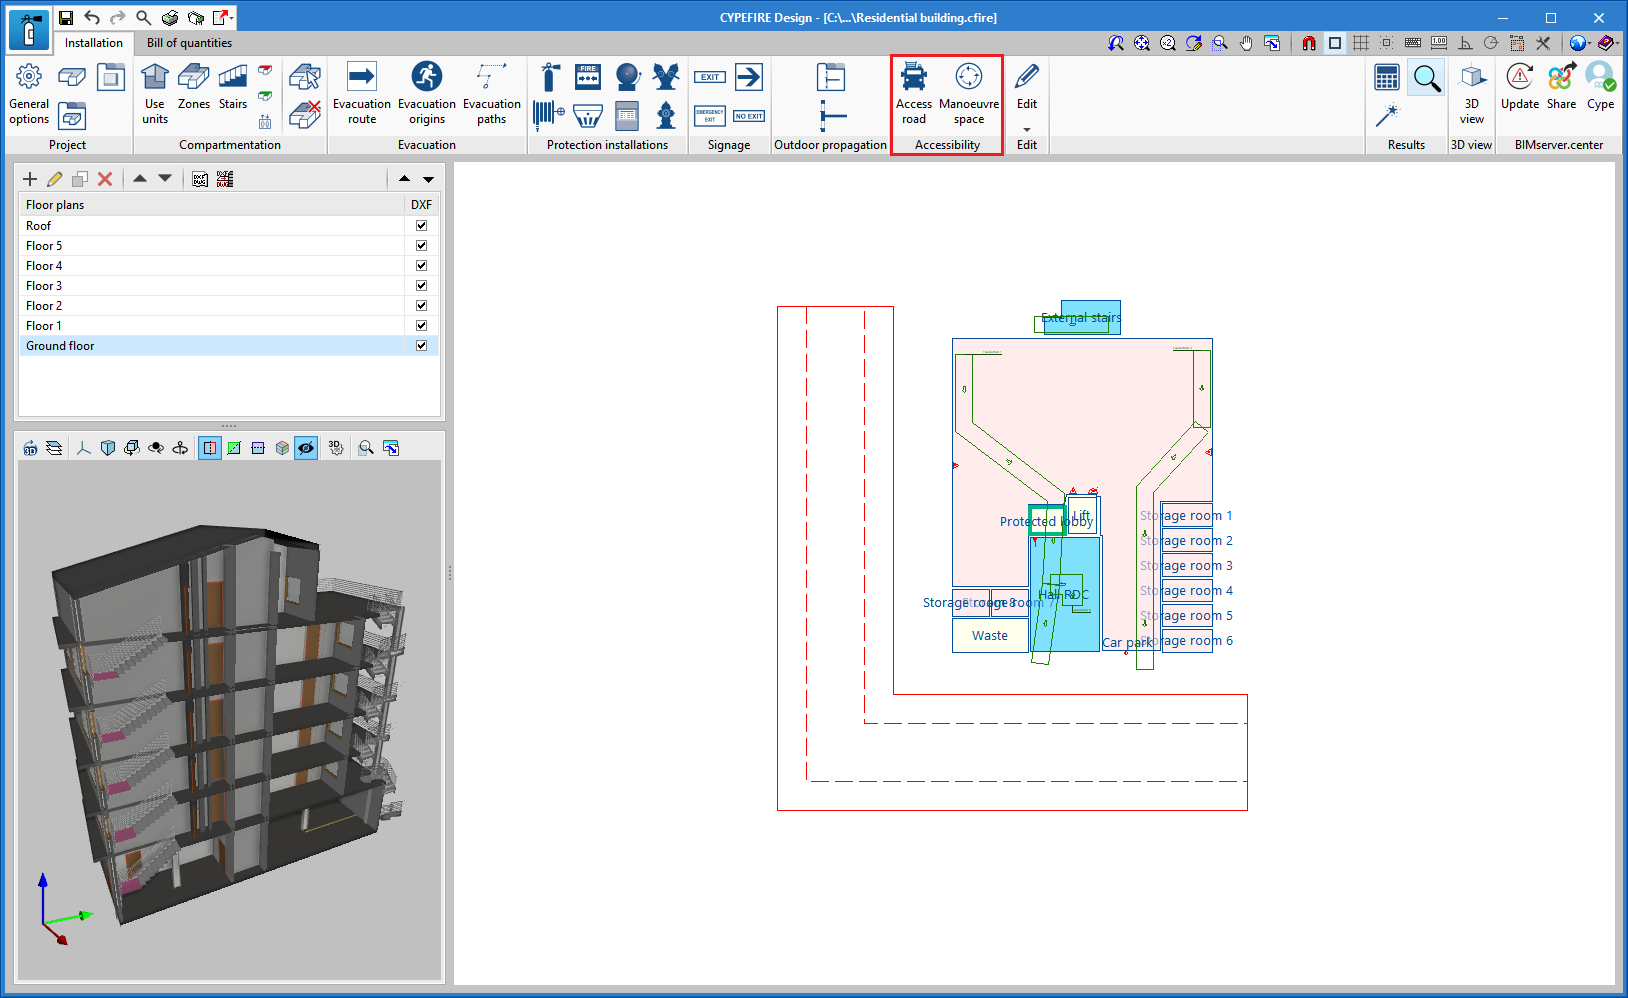Toggle hidden elements eye in 3D toolbar
1628x998 pixels.
306,448
